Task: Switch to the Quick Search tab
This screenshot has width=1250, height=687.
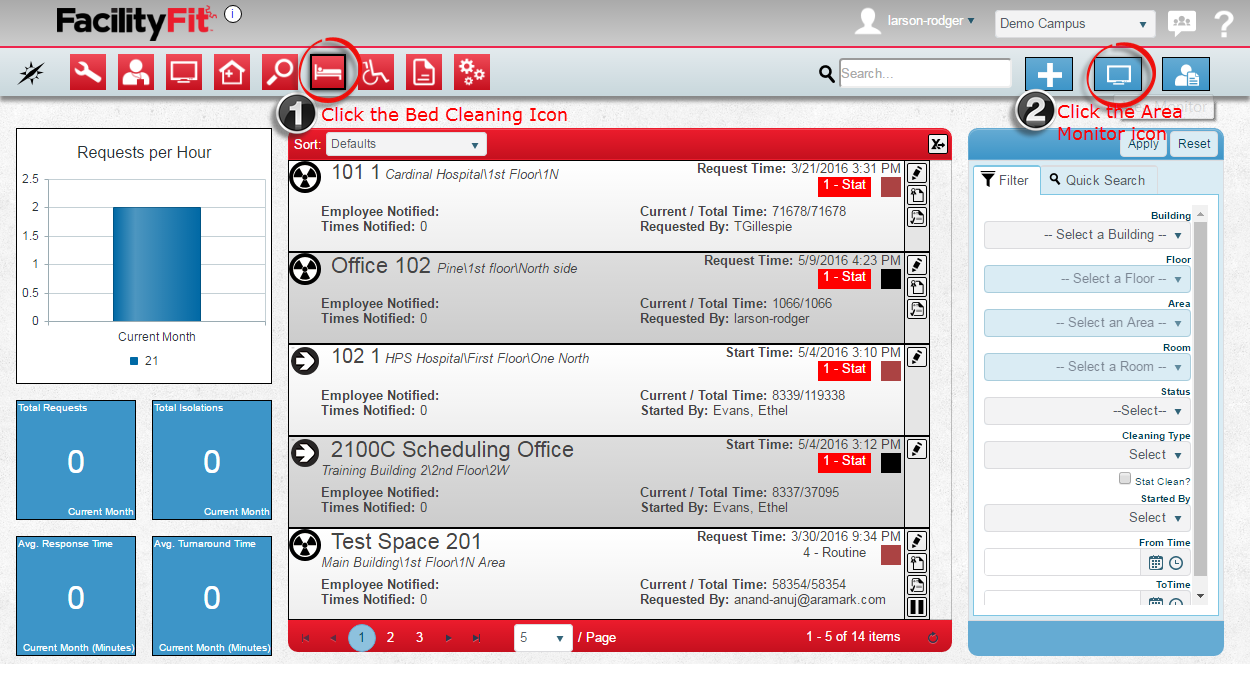Action: click(1098, 180)
